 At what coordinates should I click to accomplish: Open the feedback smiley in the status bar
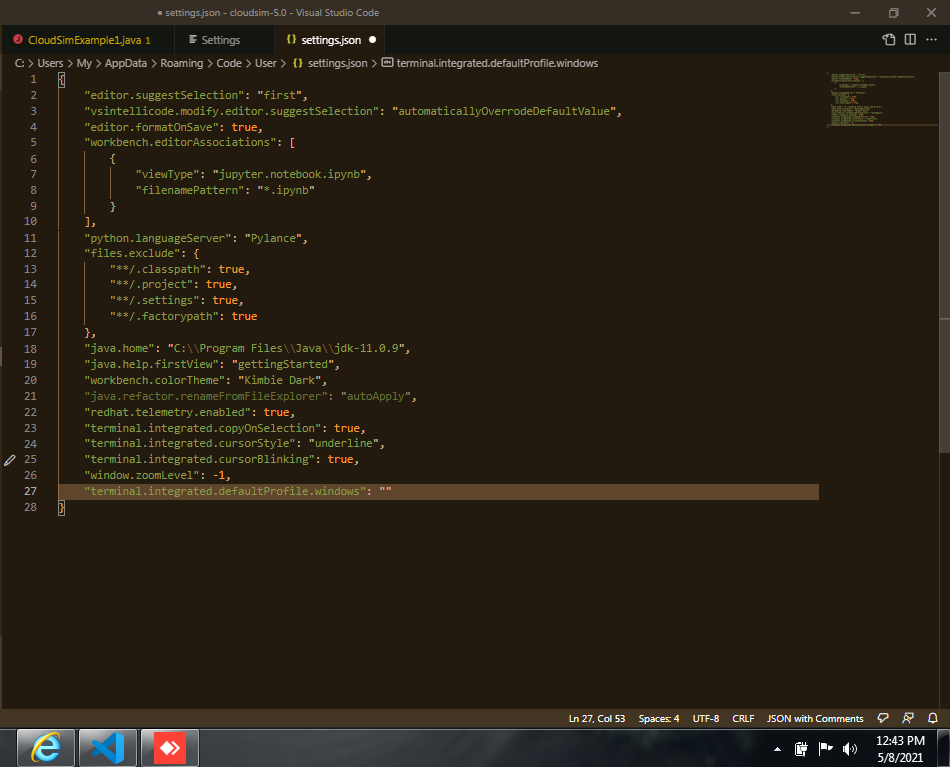(883, 718)
